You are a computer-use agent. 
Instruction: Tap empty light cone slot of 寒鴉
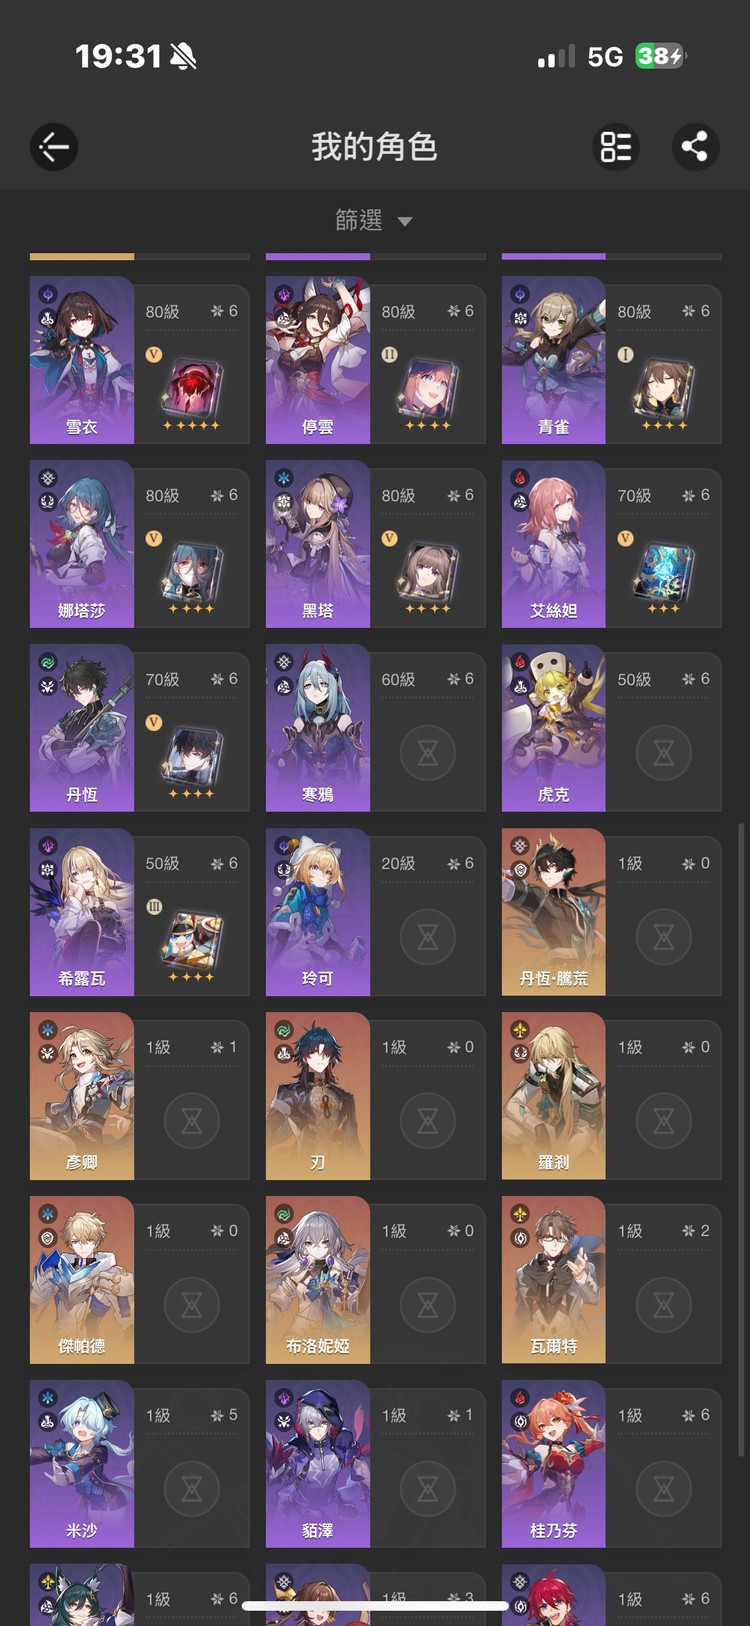click(428, 752)
